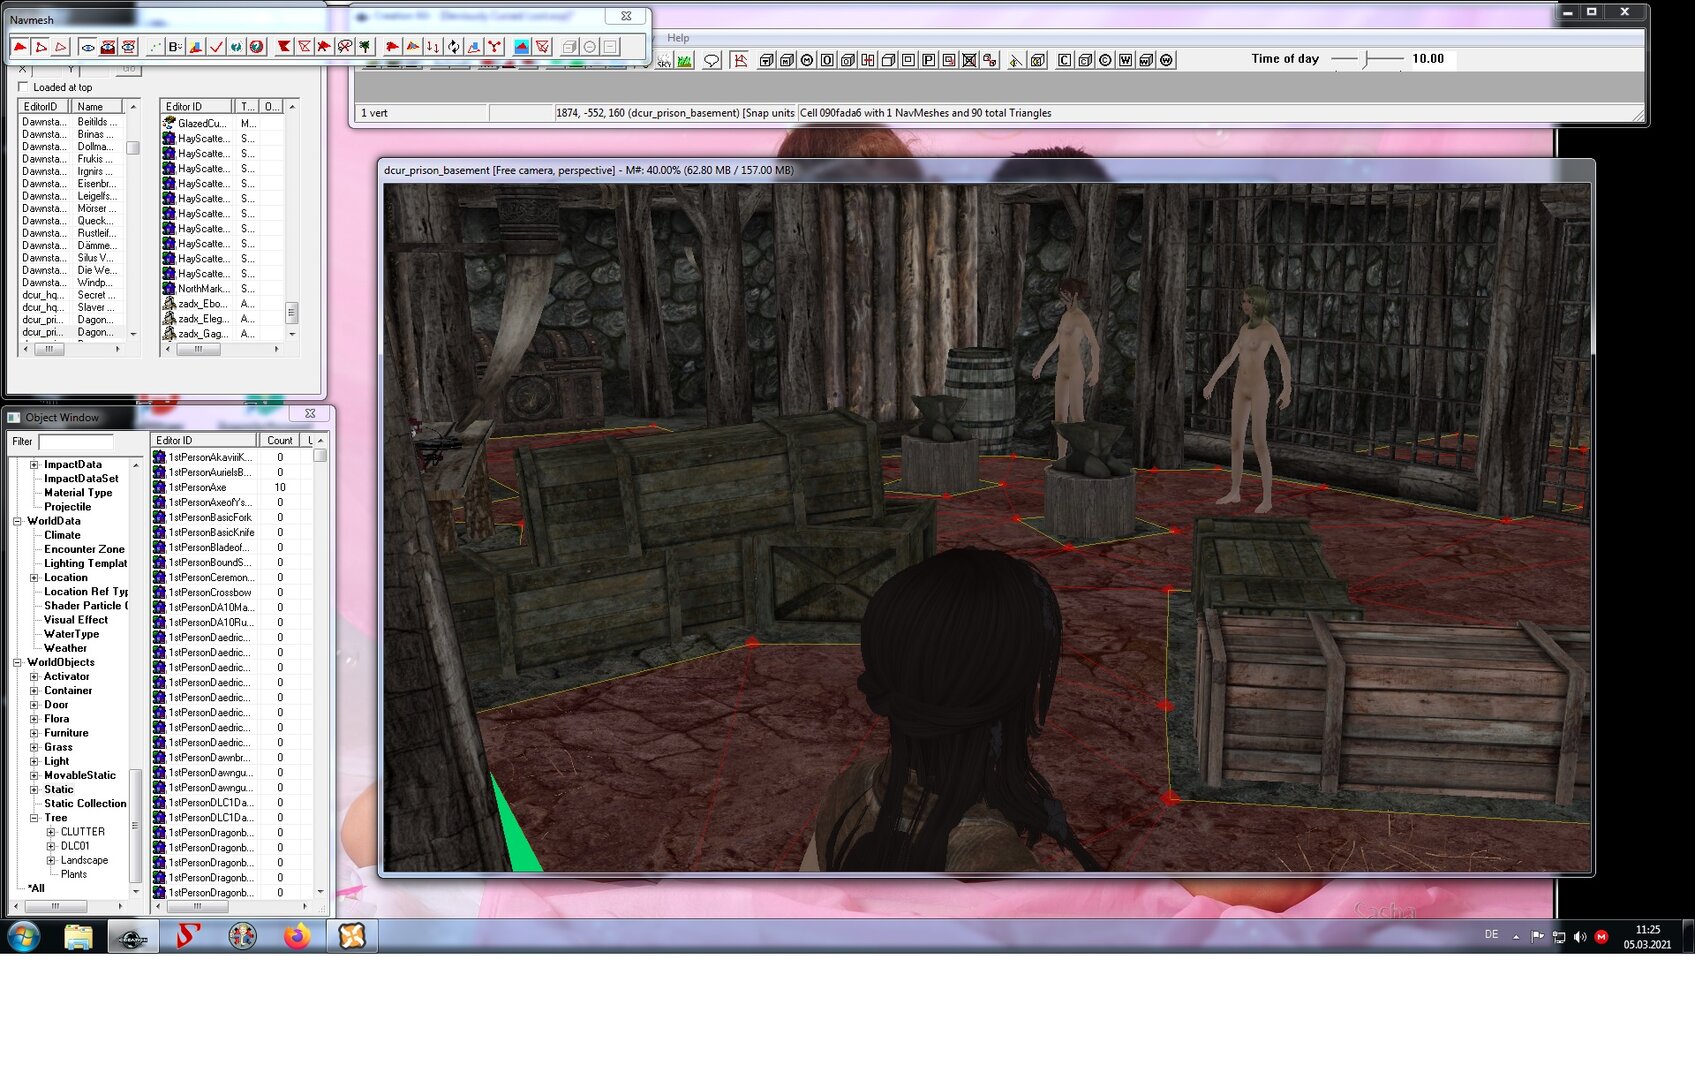Expand the Location tree node

(34, 578)
